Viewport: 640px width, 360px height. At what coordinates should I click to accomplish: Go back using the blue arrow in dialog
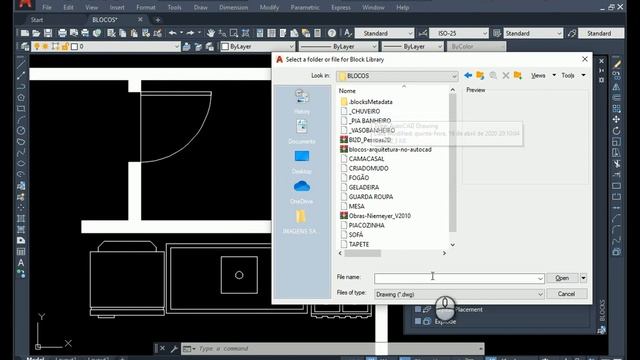[468, 76]
